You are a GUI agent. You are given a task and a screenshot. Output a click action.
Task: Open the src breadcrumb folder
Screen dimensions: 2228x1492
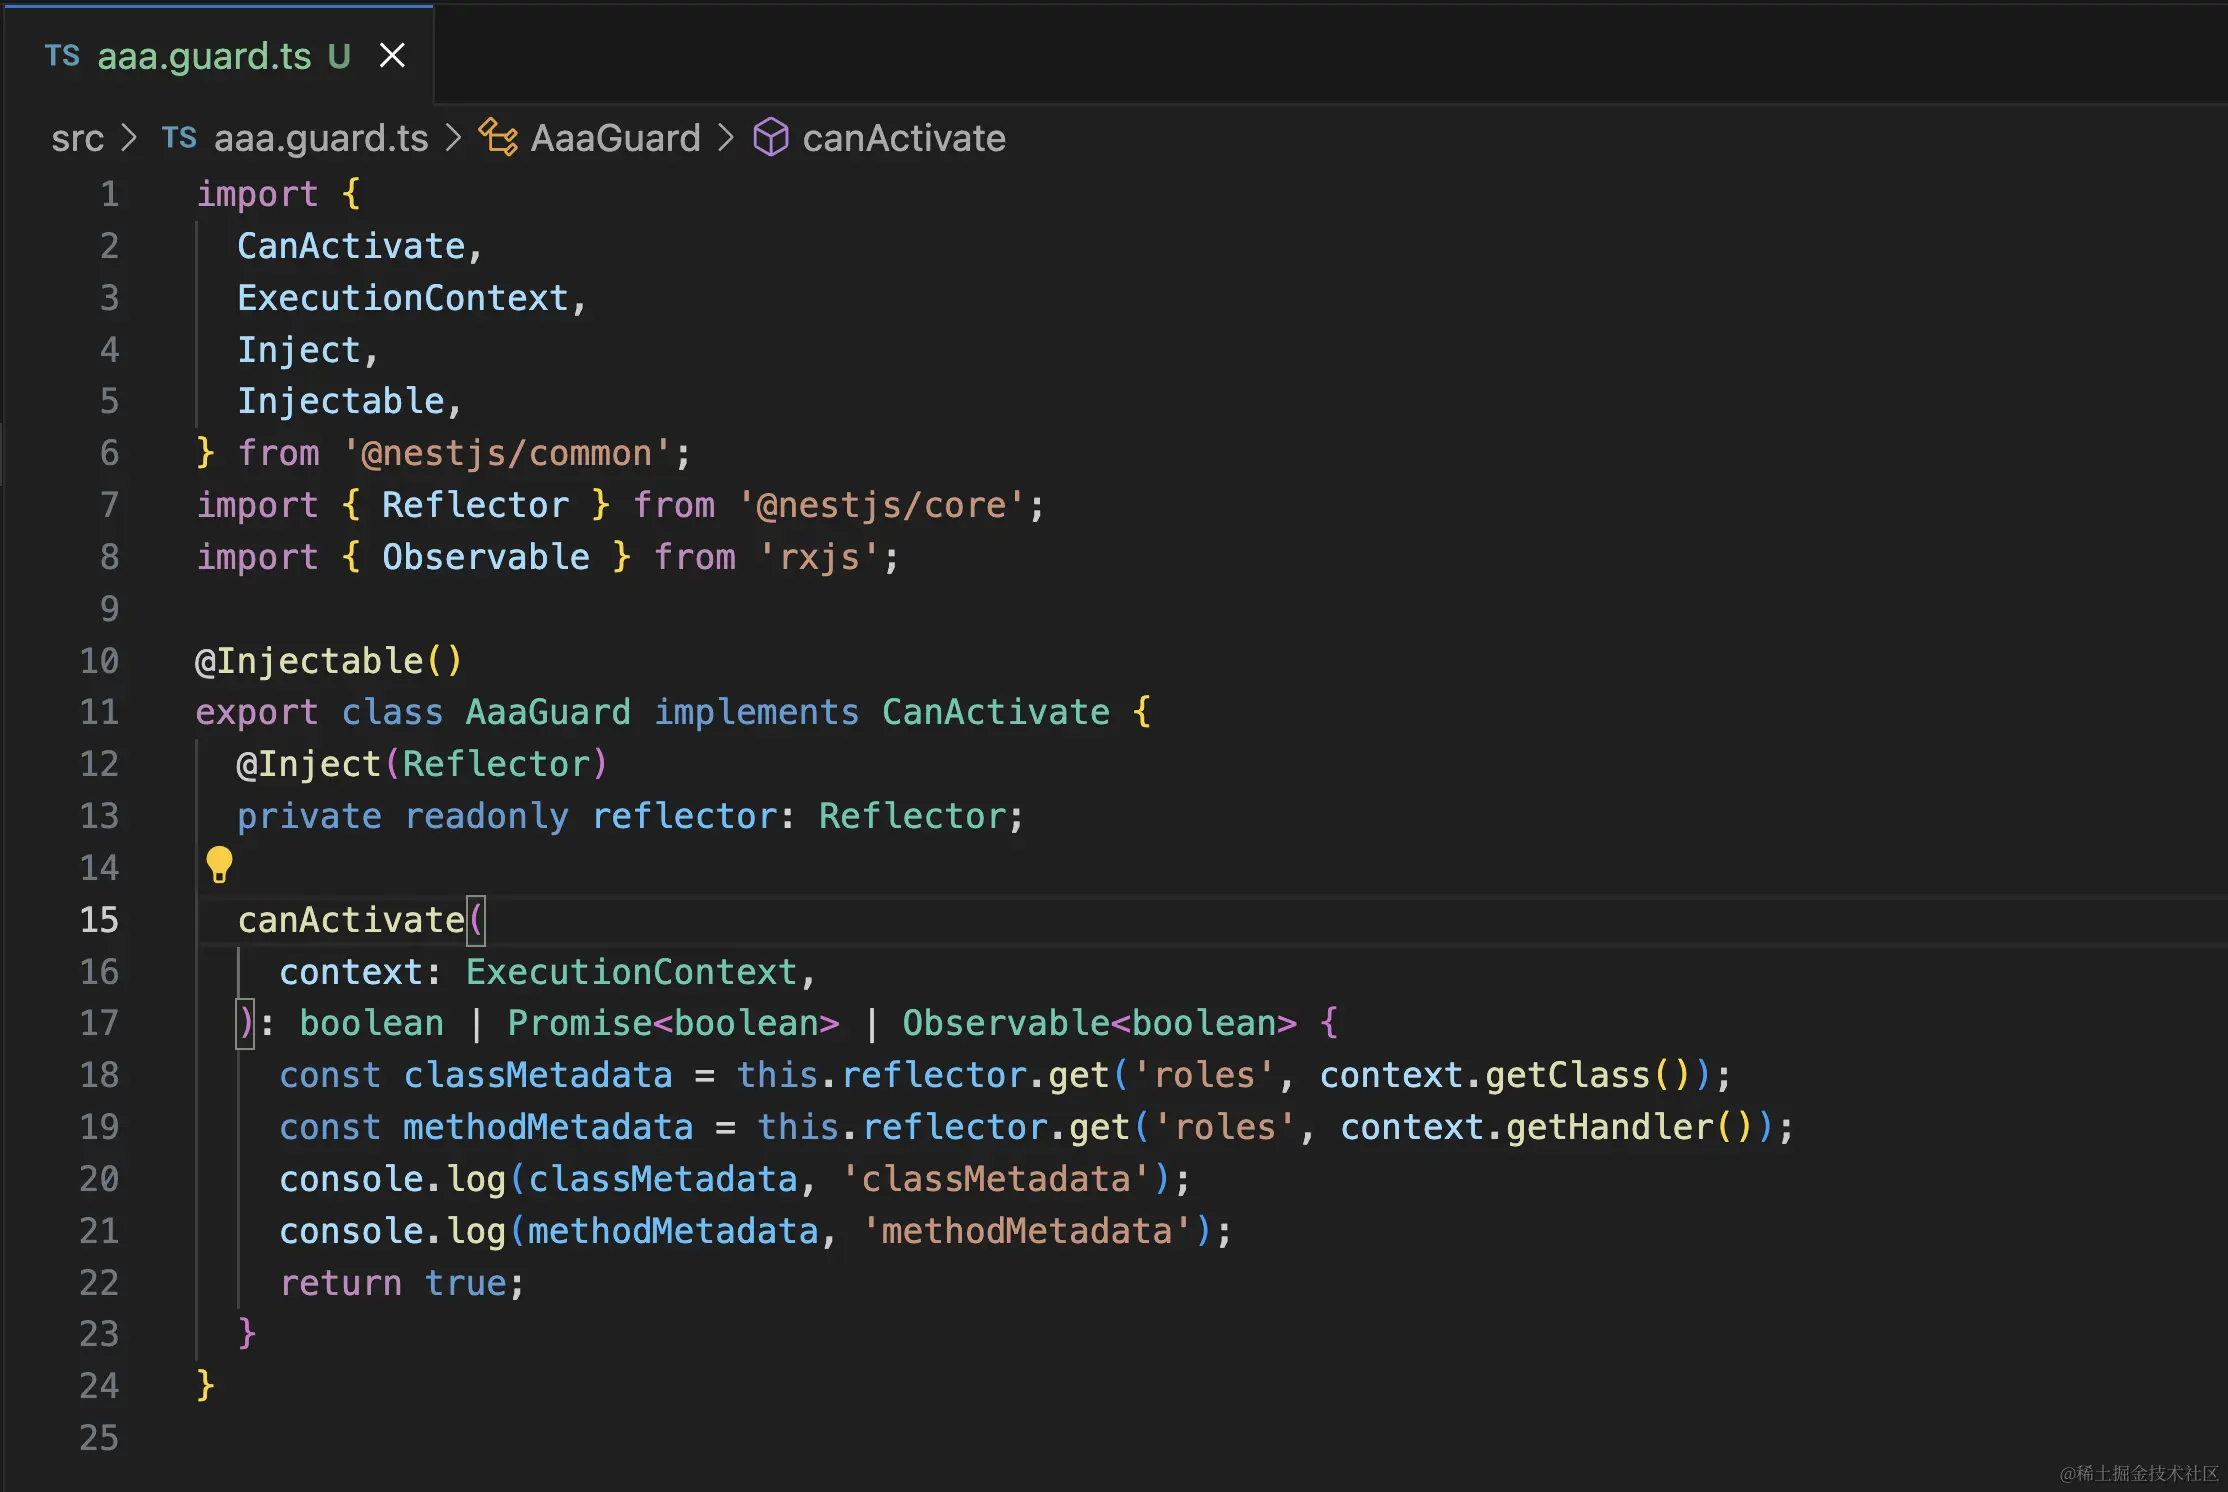coord(77,138)
